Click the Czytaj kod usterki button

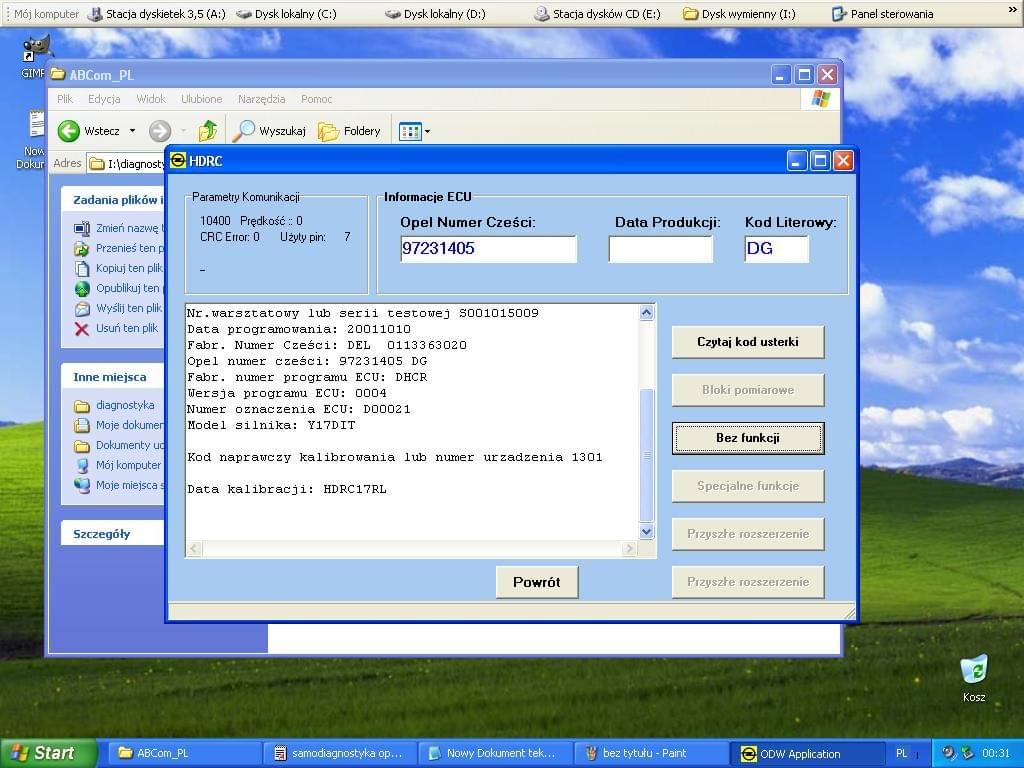[748, 342]
